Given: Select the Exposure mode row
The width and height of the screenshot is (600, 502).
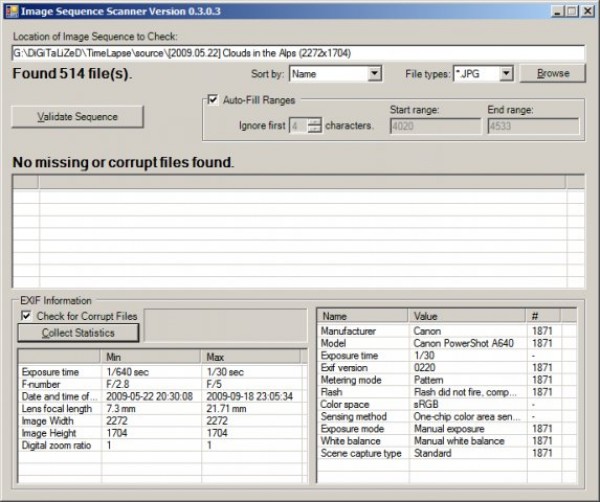Looking at the screenshot, I should [447, 429].
